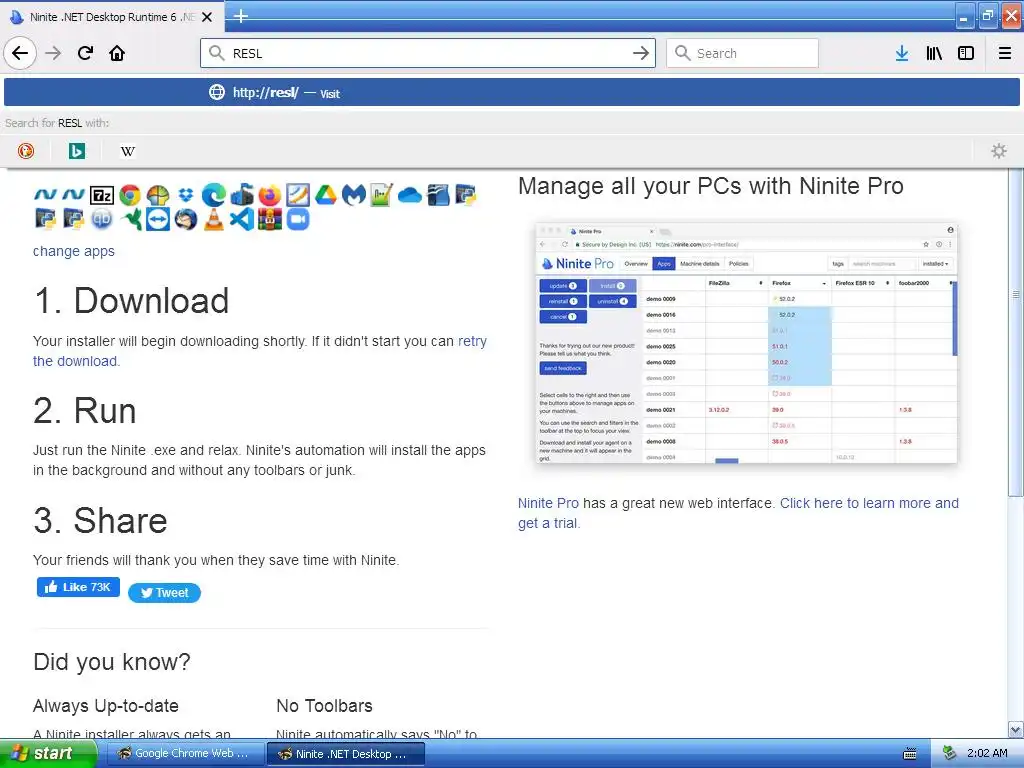Switch to Ninite .NET Desktop taskbar window
Image resolution: width=1024 pixels, height=768 pixels.
click(x=347, y=754)
